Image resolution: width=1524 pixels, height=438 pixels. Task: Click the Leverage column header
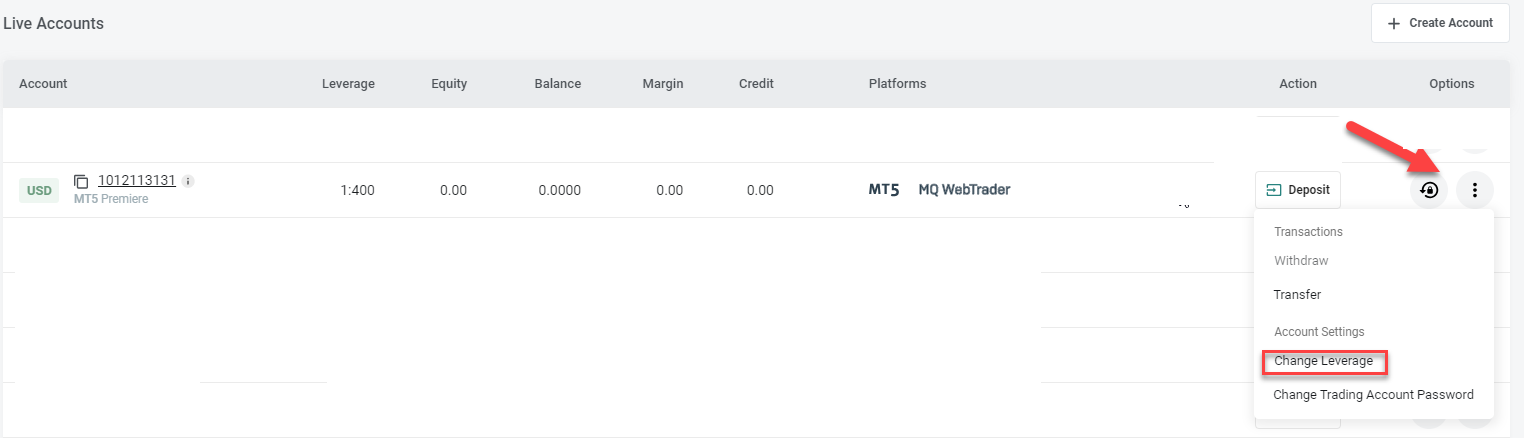[348, 84]
